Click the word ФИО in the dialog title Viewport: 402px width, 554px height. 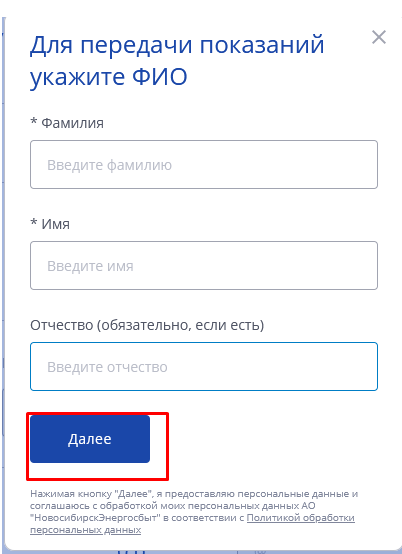pyautogui.click(x=159, y=77)
